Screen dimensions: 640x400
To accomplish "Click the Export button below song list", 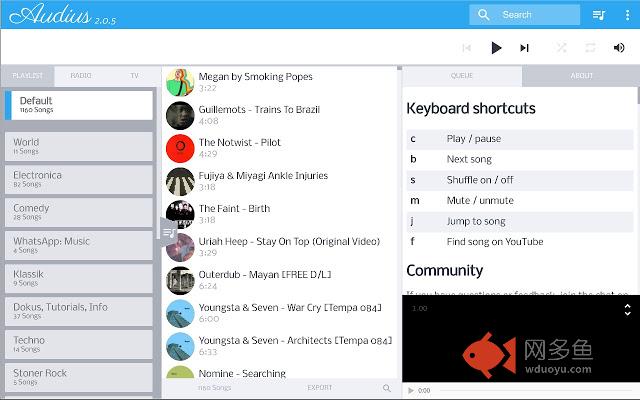I will click(320, 387).
